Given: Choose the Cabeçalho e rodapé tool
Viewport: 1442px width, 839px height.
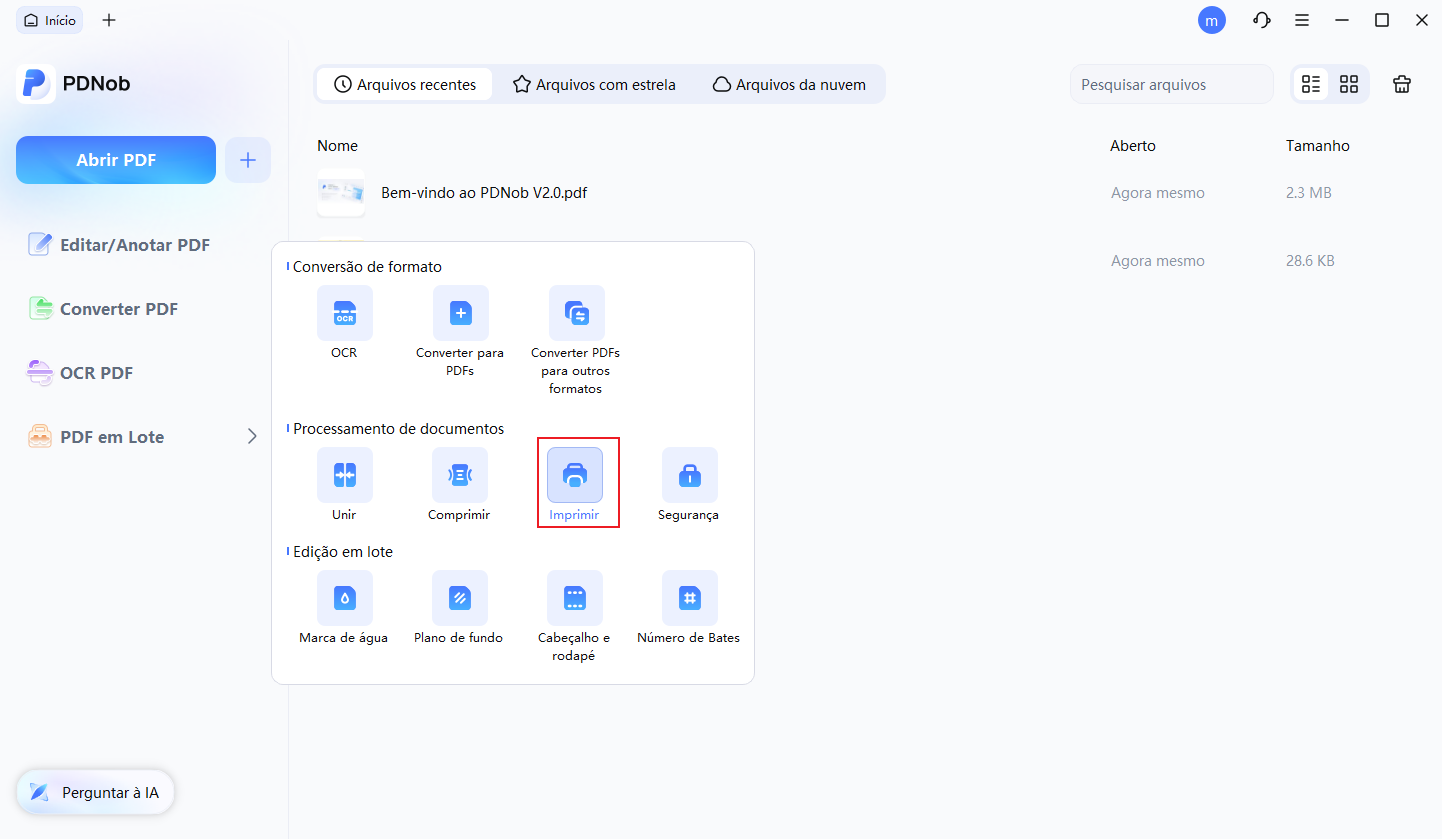Looking at the screenshot, I should [x=574, y=598].
